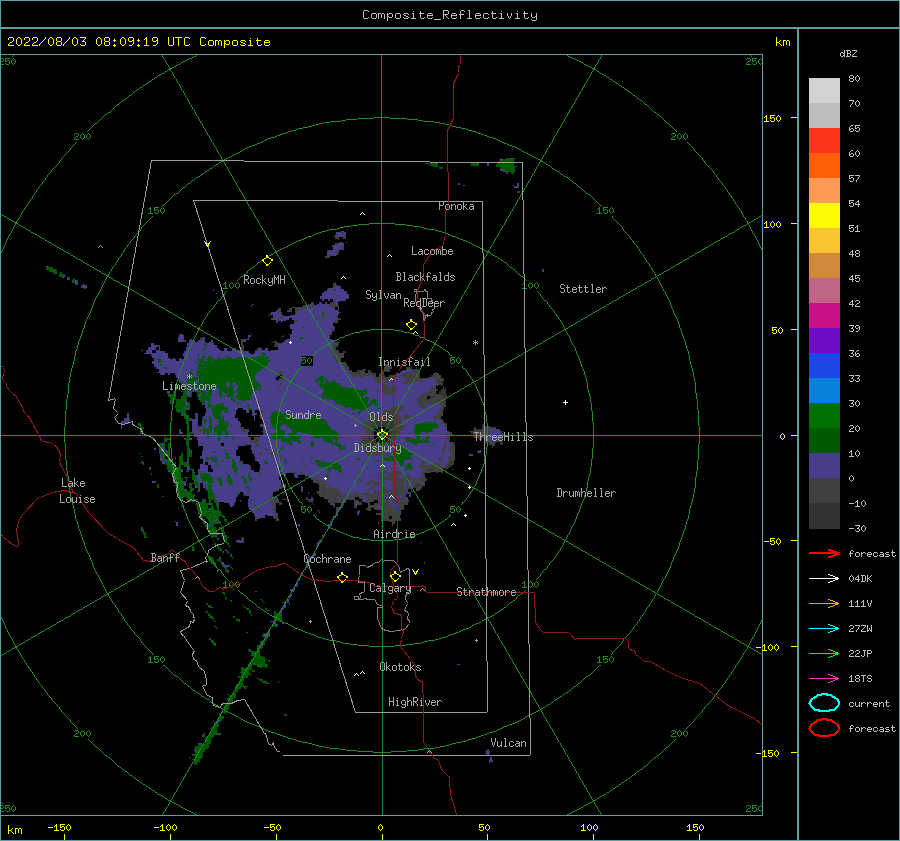Click the red forecast arrow legend icon
900x841 pixels.
pos(824,553)
